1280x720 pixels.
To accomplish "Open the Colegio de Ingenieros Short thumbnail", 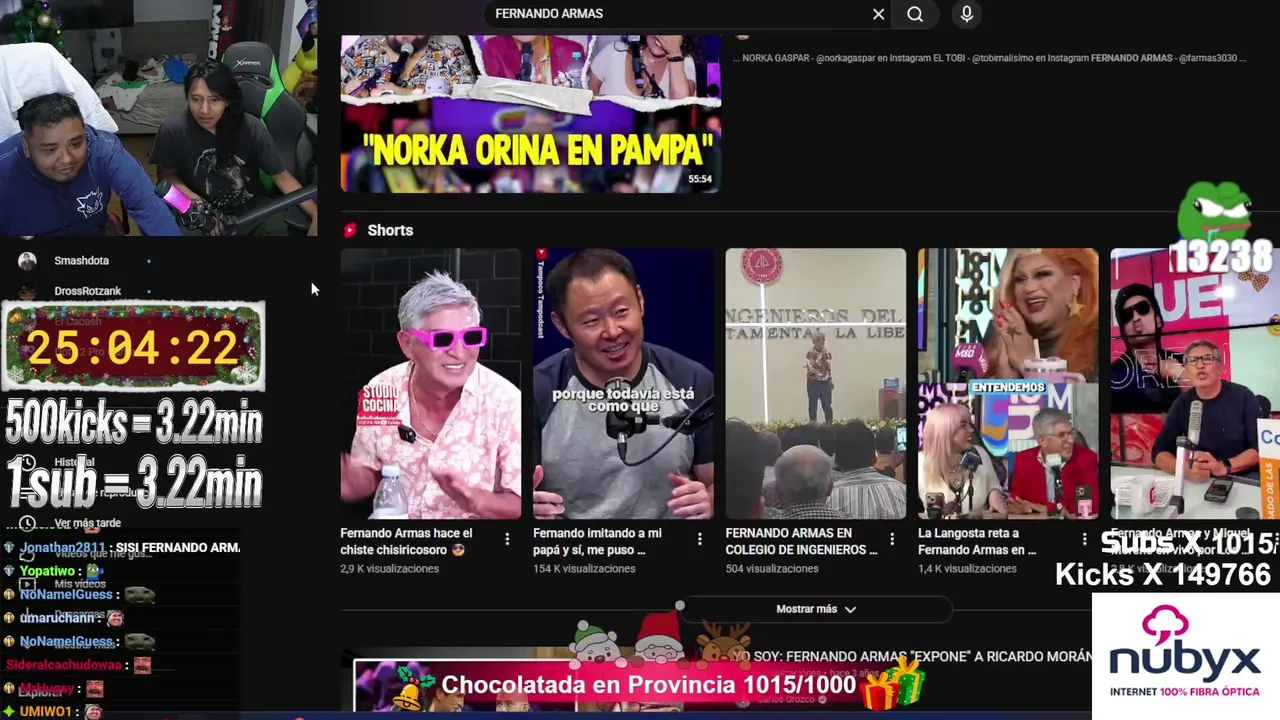I will click(x=815, y=384).
